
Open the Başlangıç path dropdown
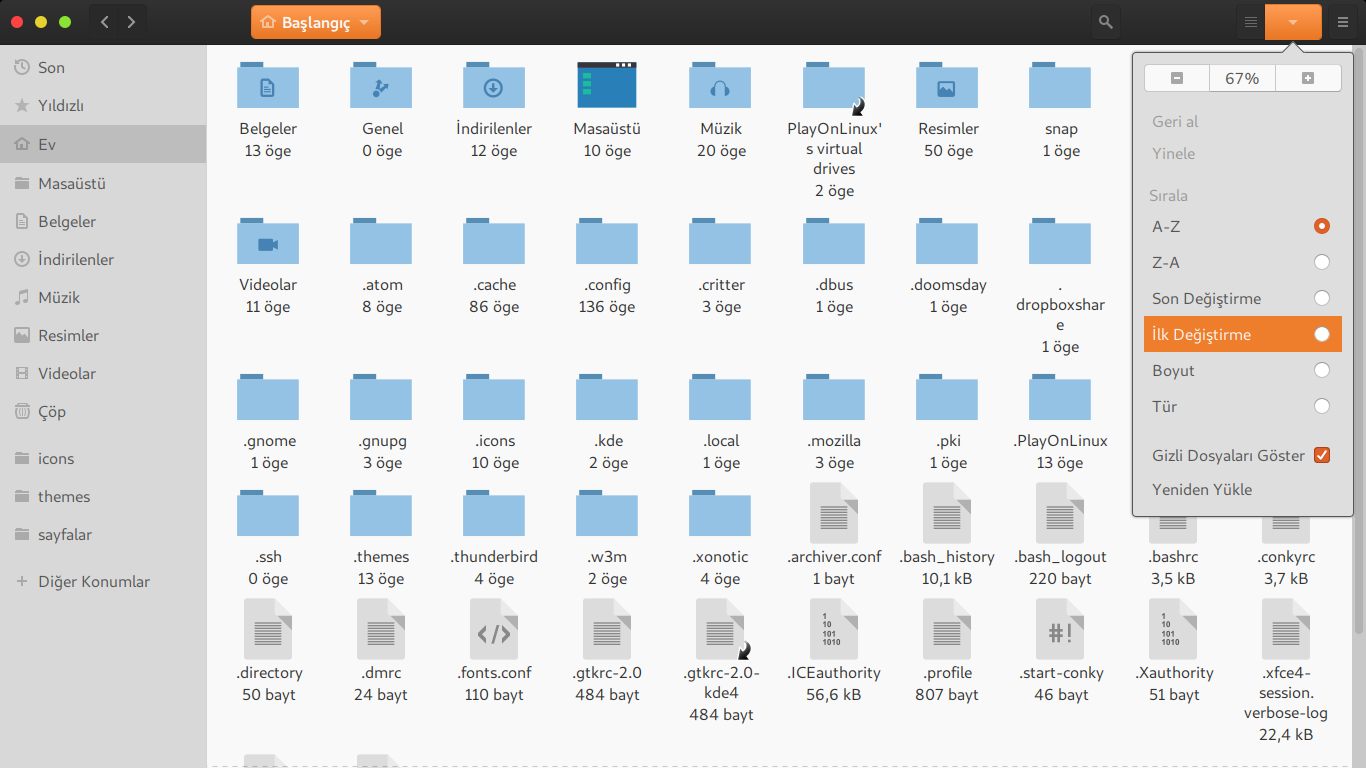click(315, 22)
